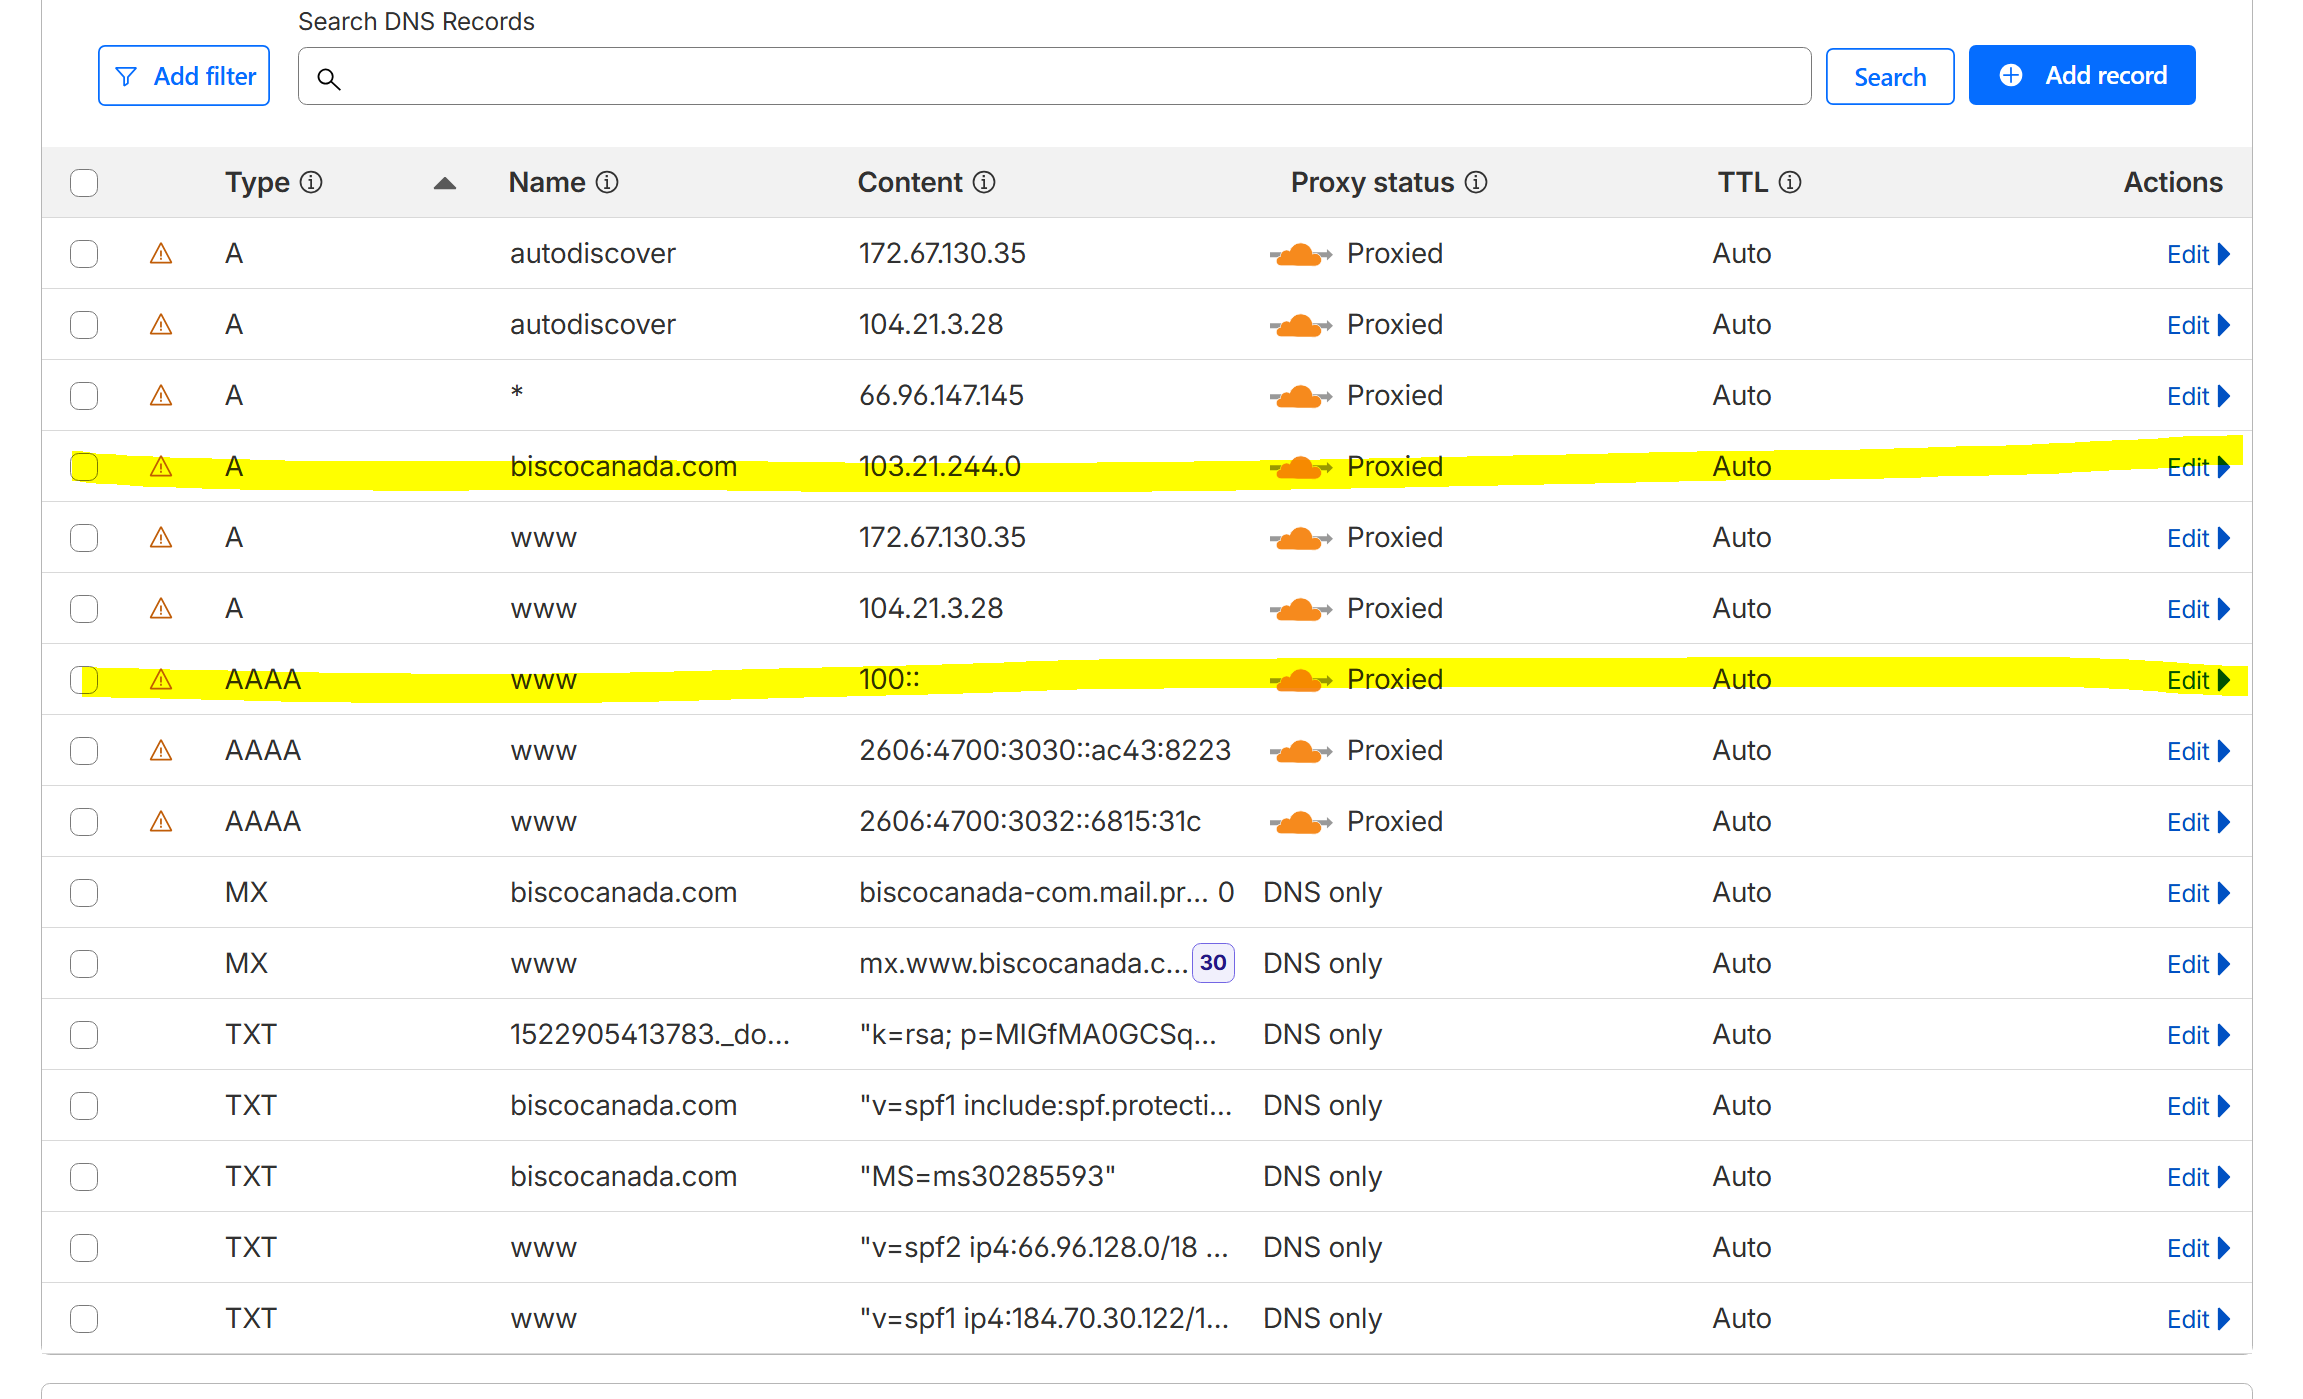Click the Search button
This screenshot has width=2303, height=1399.
[1889, 77]
